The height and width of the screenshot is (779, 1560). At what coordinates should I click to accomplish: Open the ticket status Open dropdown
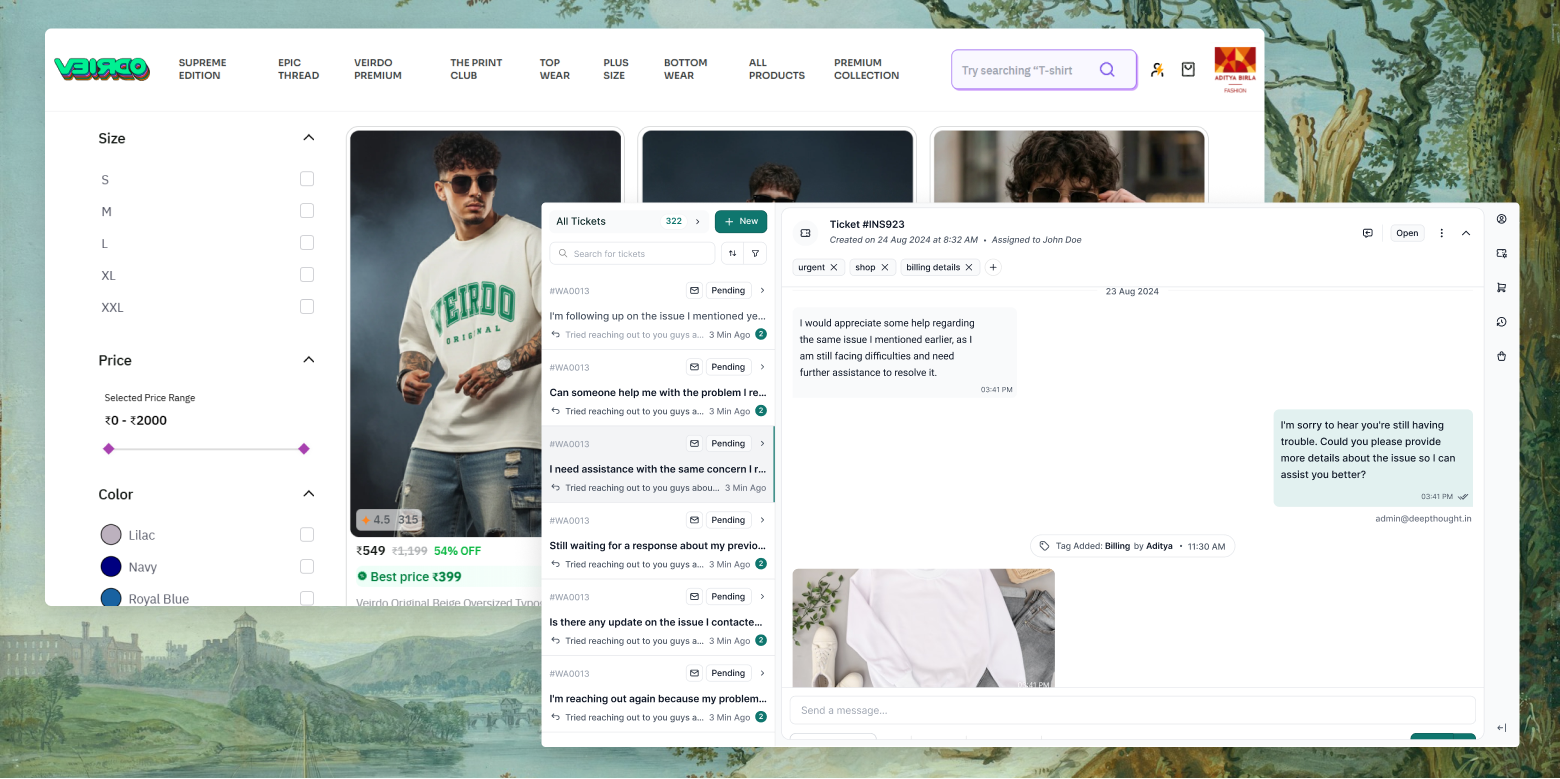coord(1407,233)
